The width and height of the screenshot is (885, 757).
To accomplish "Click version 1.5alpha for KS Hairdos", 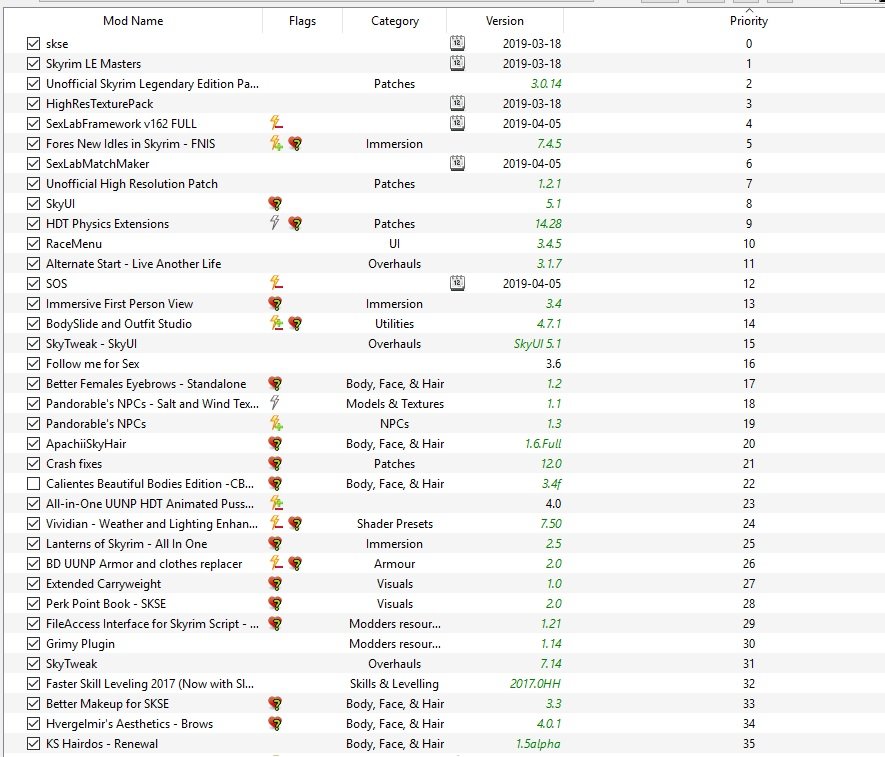I will (538, 744).
